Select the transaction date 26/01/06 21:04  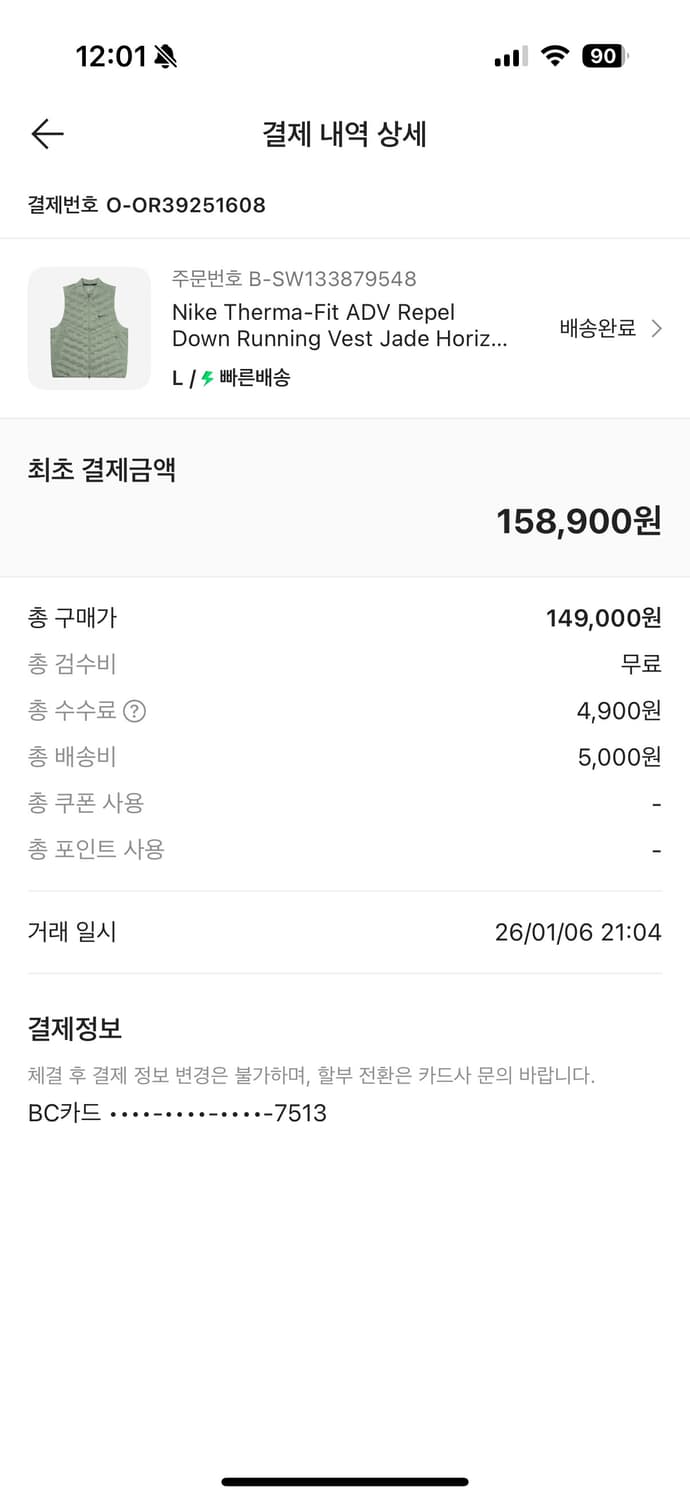(x=577, y=931)
